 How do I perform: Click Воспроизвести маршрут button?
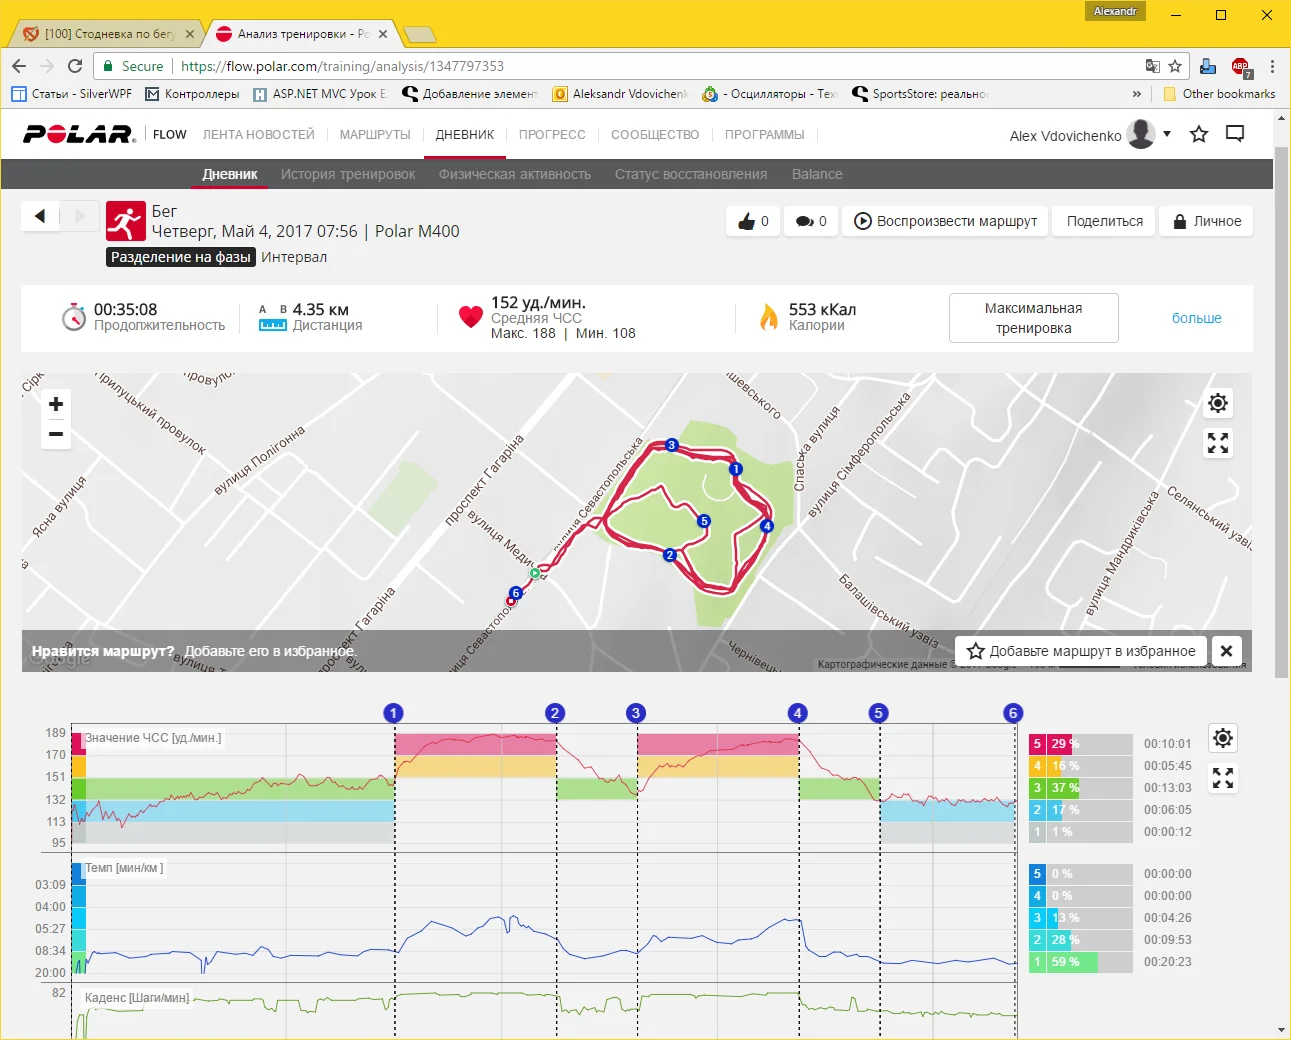[x=946, y=221]
